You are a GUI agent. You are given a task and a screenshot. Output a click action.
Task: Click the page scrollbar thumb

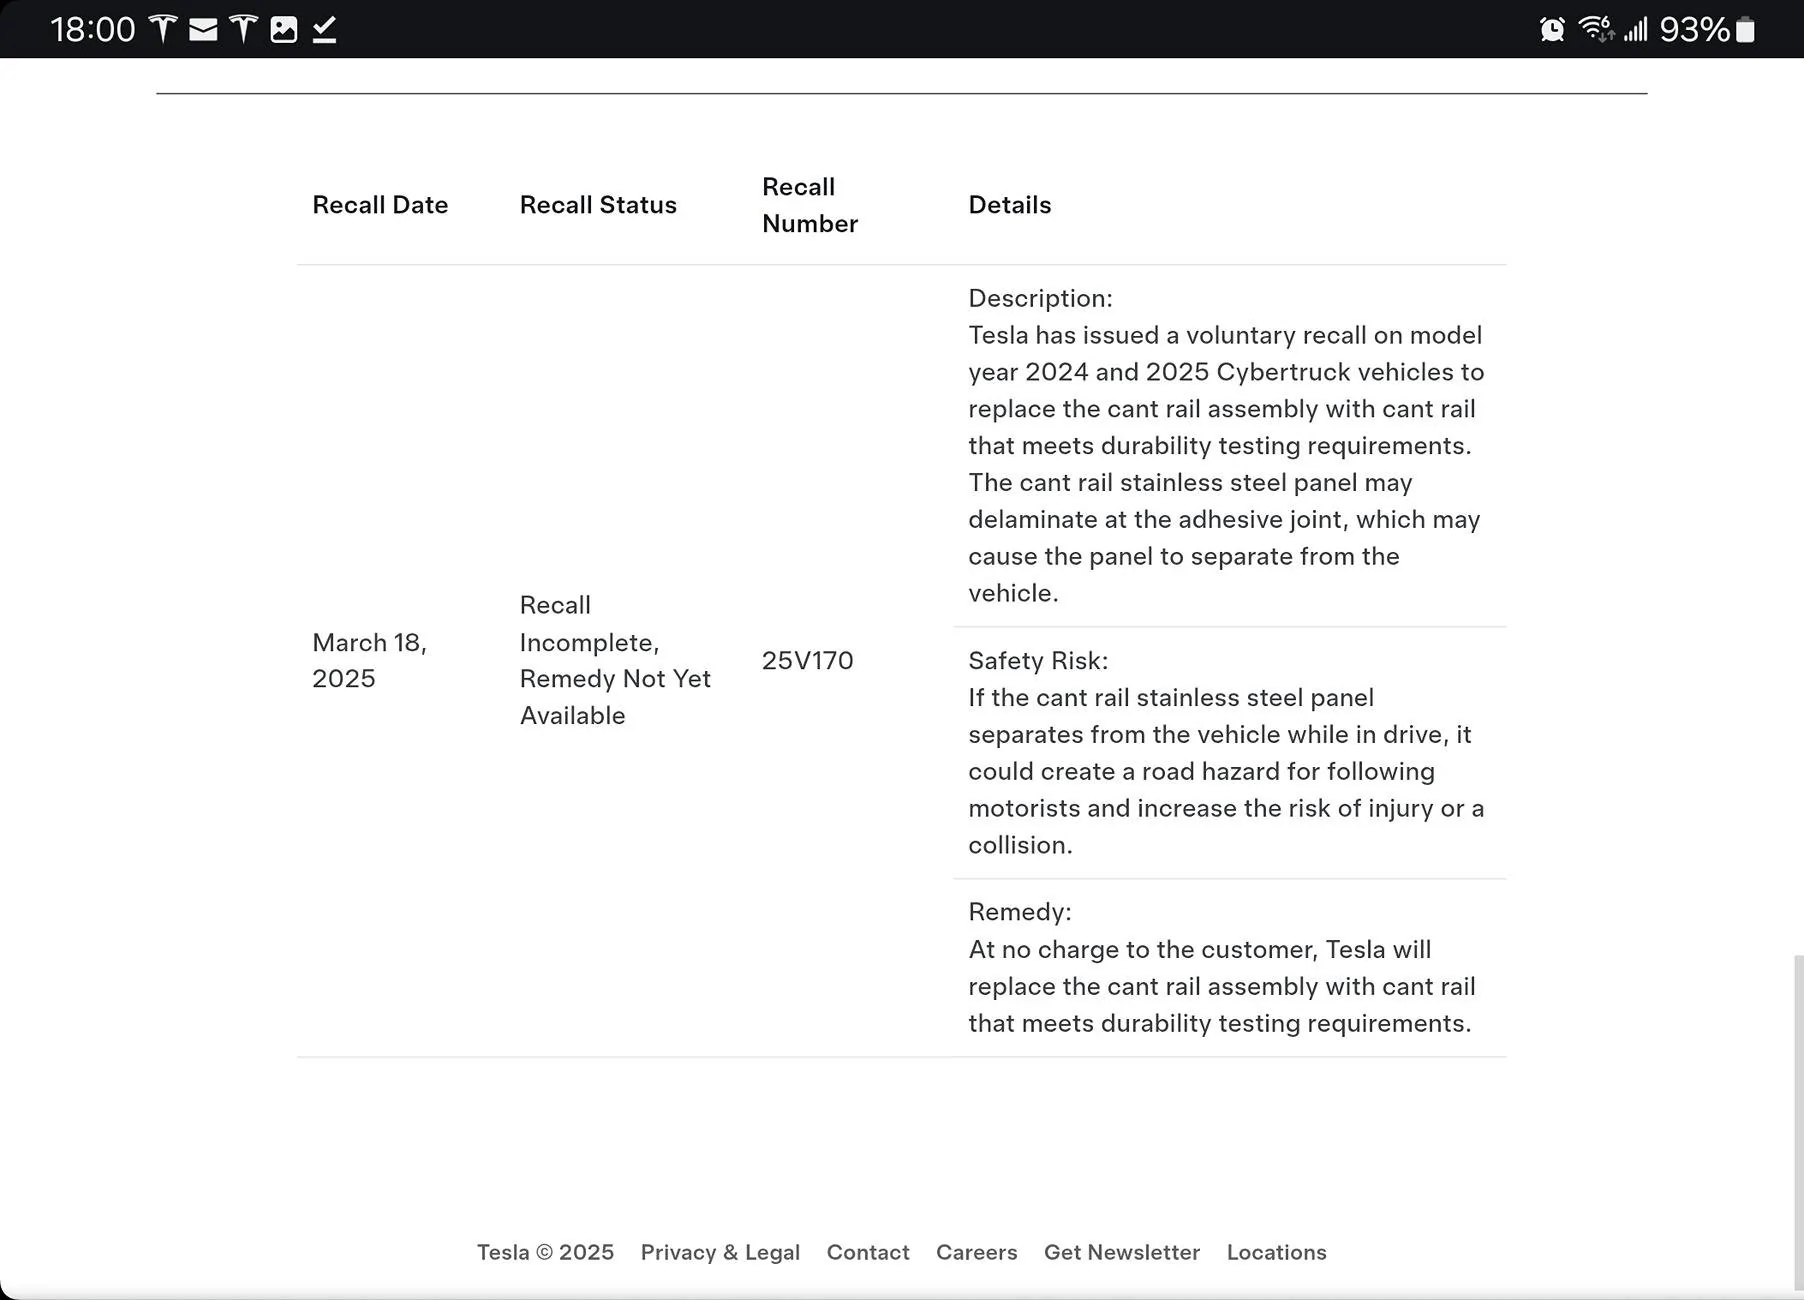click(x=1798, y=1122)
